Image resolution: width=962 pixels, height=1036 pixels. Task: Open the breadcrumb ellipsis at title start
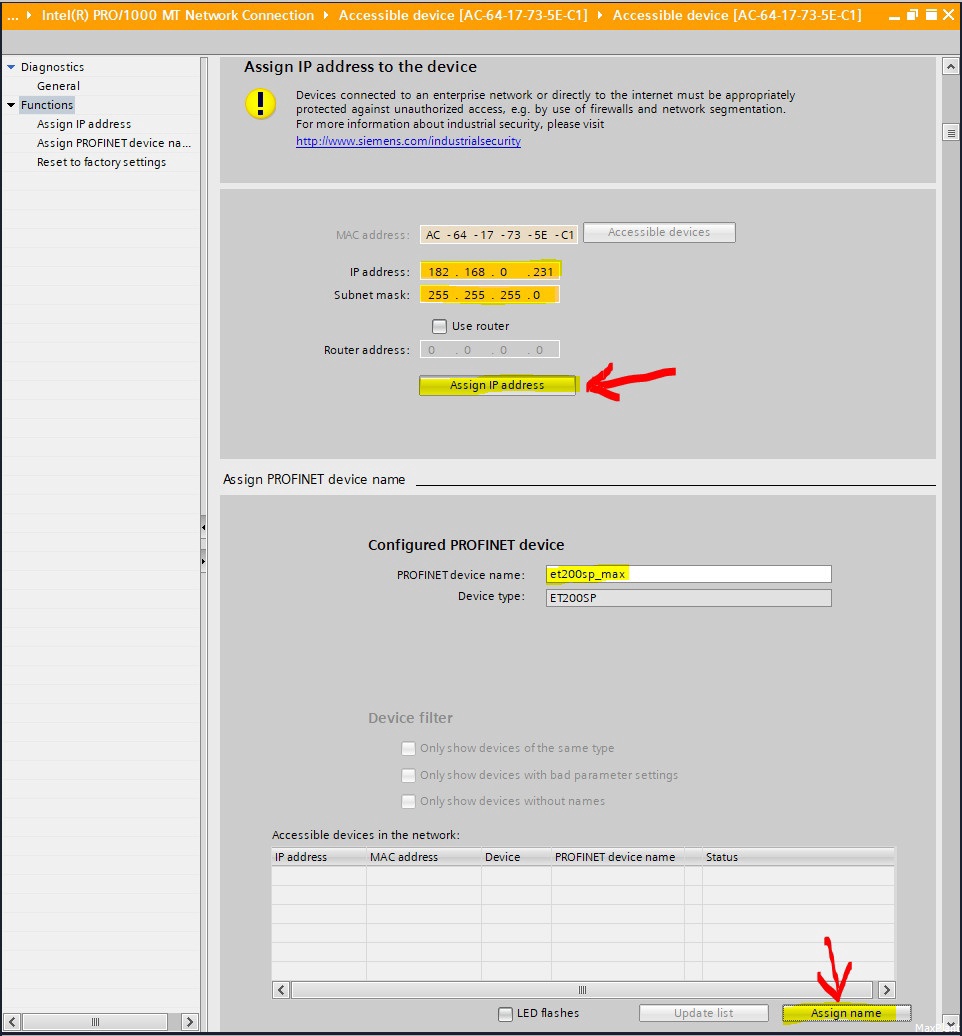(x=13, y=15)
